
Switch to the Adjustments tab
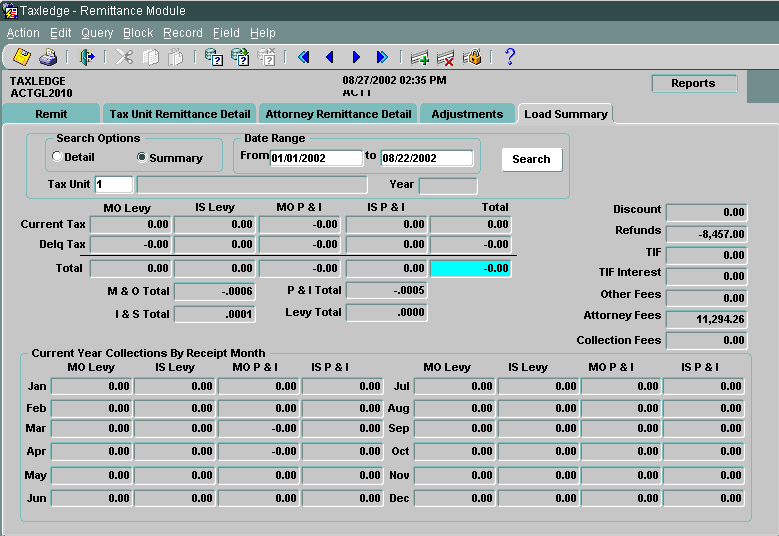(x=467, y=114)
